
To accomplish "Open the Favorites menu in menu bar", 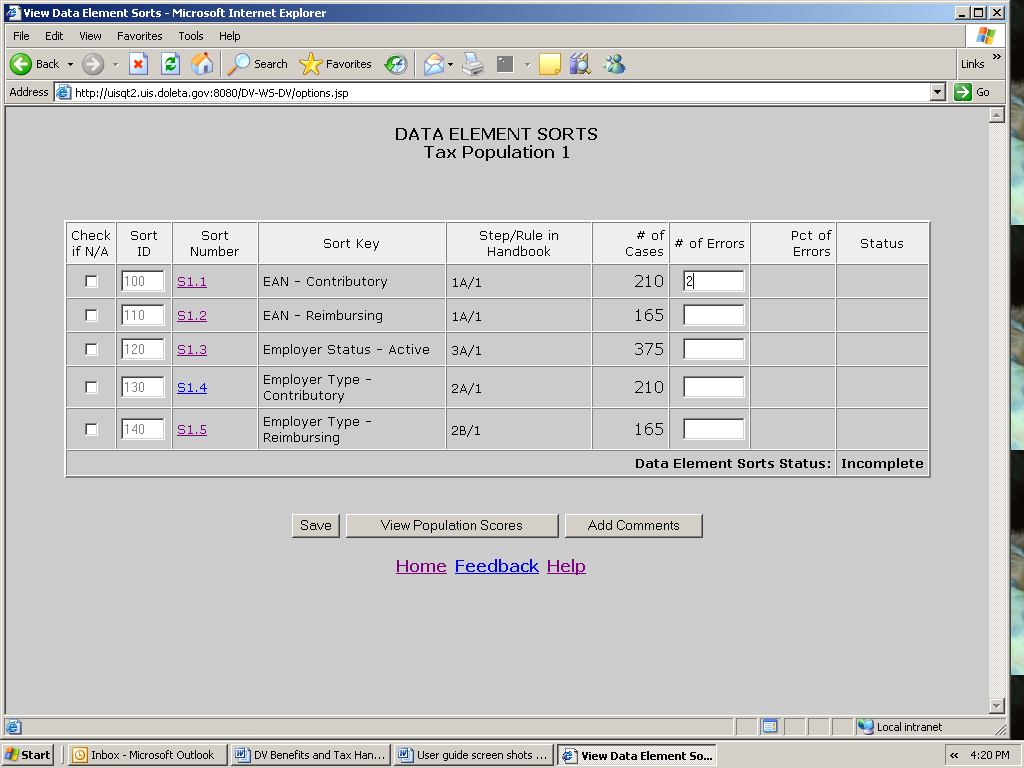I will pos(139,36).
